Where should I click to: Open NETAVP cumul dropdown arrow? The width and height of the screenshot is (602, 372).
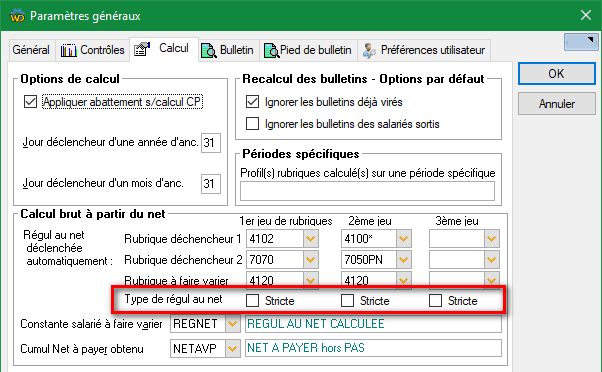233,349
